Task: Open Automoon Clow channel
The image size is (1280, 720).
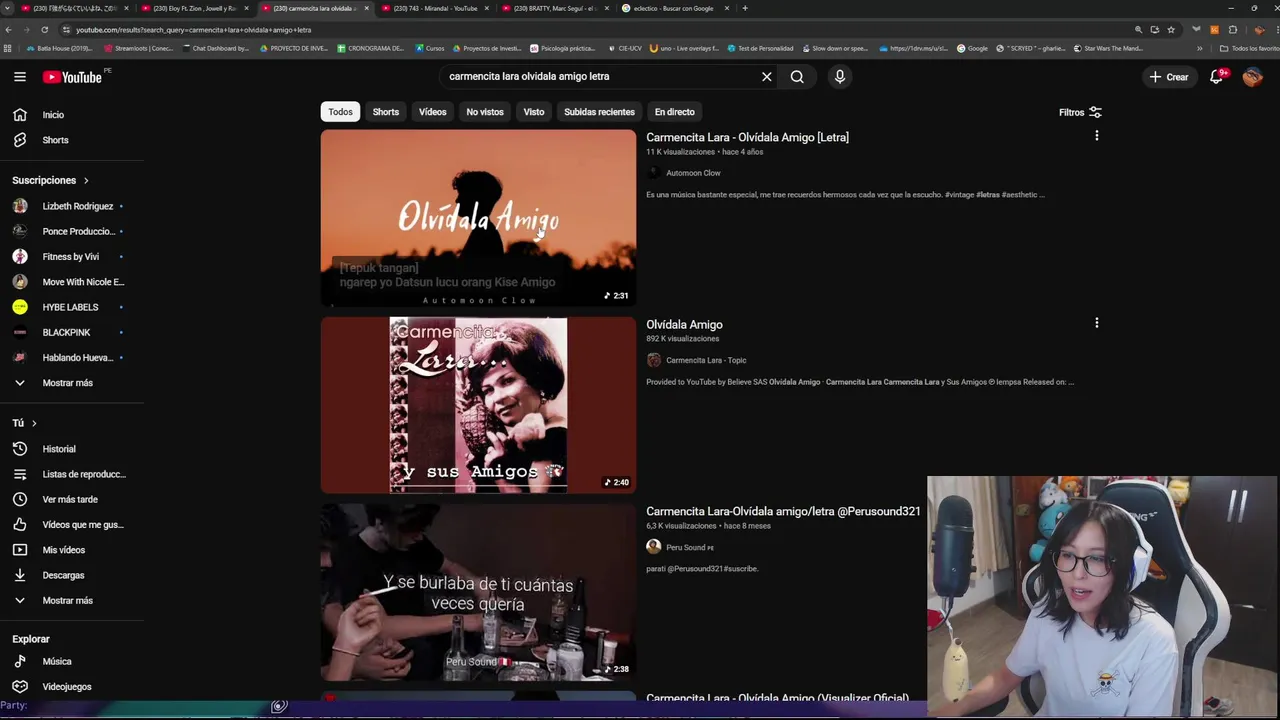Action: click(x=693, y=173)
